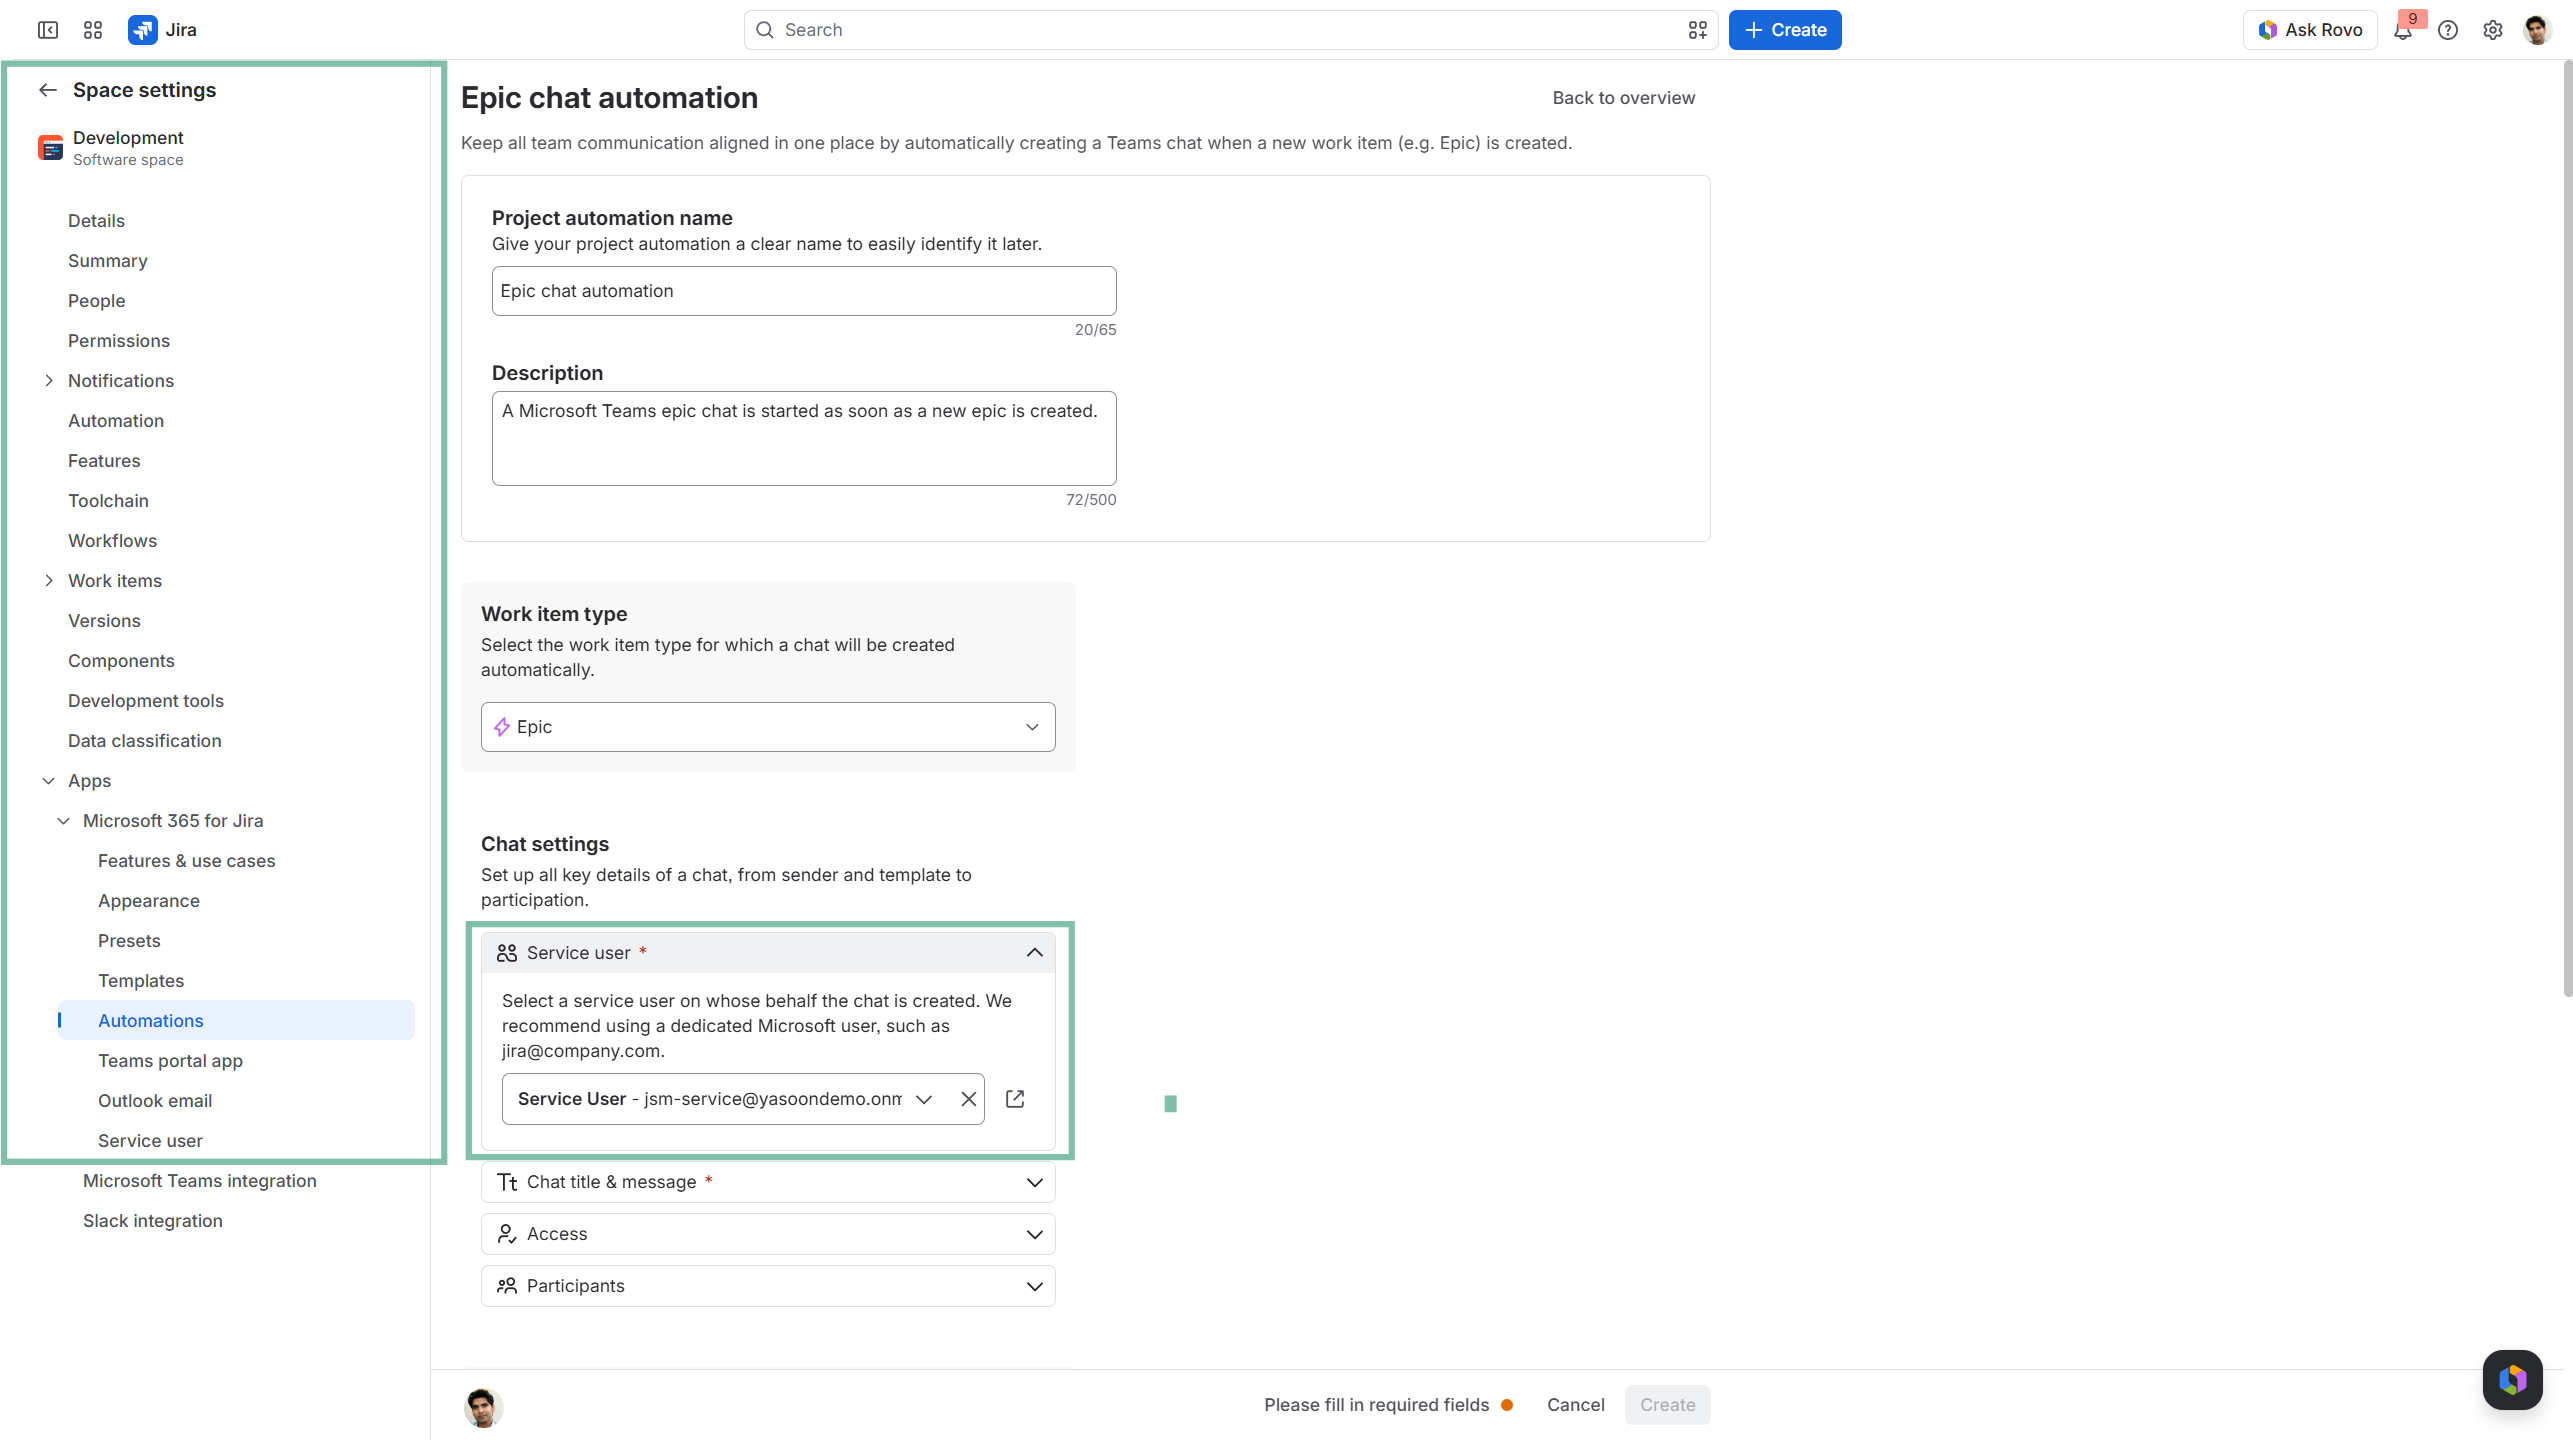Collapse the Service user panel
This screenshot has height=1440, width=2573.
tap(768, 953)
